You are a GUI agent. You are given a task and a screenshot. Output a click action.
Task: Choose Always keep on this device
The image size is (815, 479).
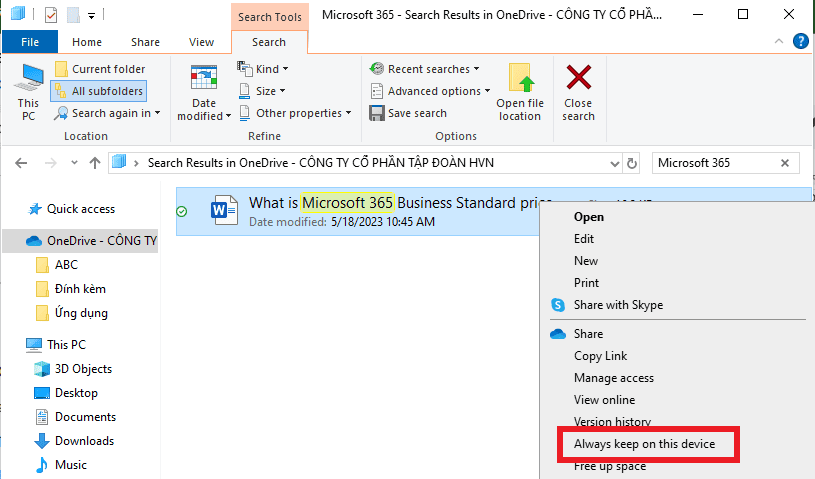(645, 444)
